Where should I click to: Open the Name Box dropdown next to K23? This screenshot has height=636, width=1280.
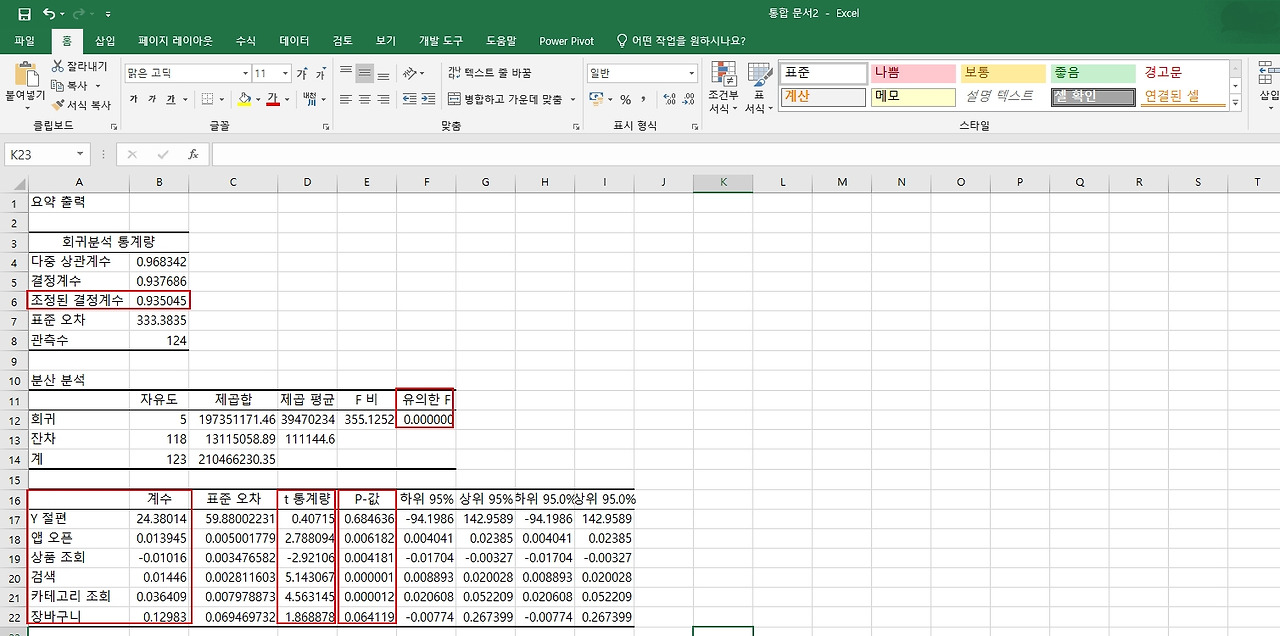[x=80, y=154]
